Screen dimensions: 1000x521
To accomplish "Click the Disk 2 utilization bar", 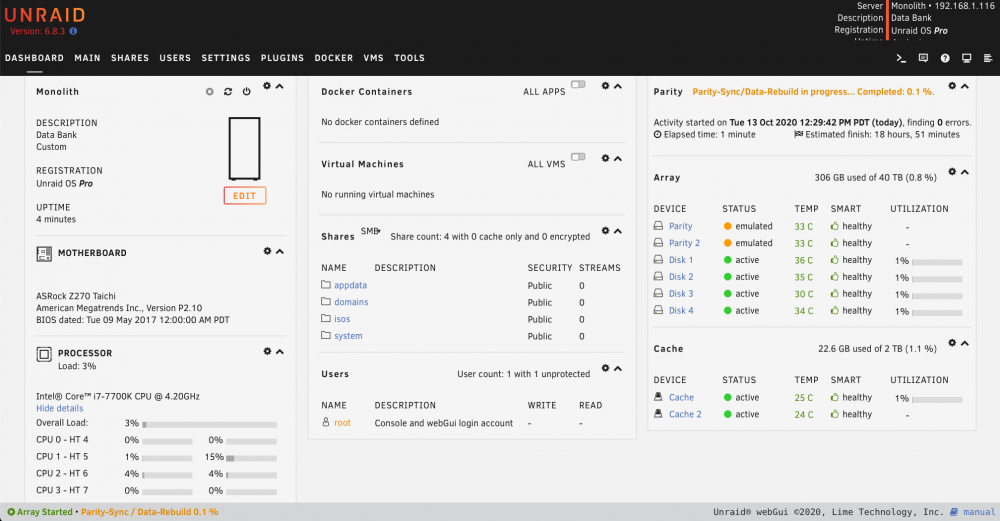I will point(937,279).
